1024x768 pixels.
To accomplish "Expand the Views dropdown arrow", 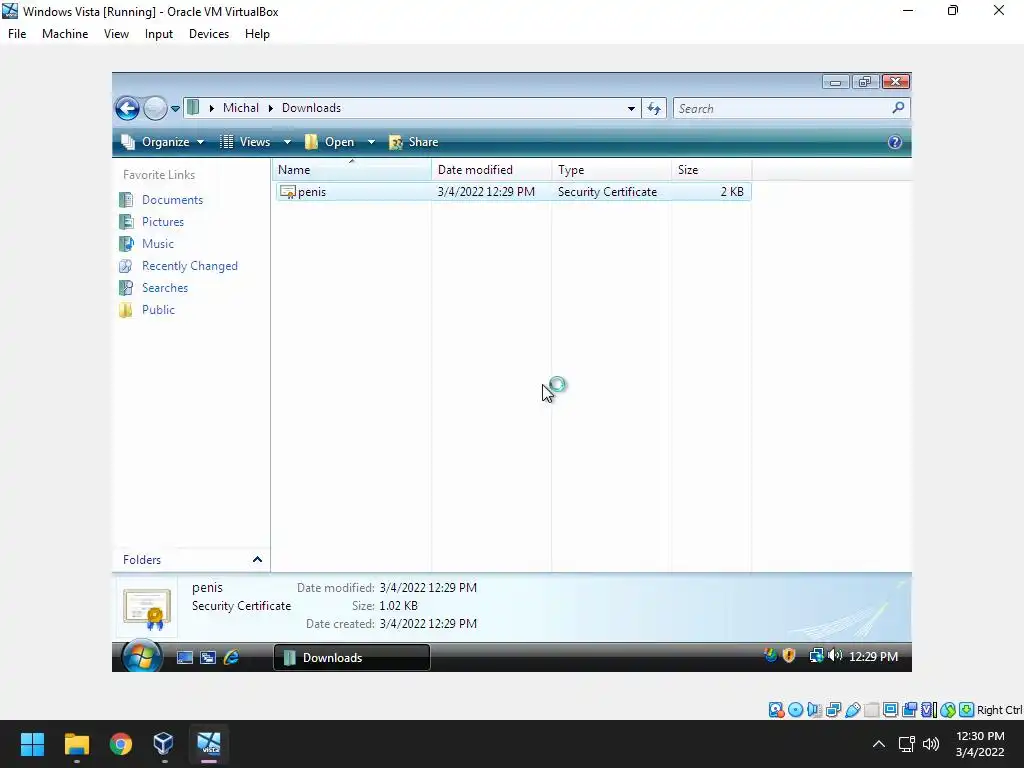I will click(x=287, y=142).
